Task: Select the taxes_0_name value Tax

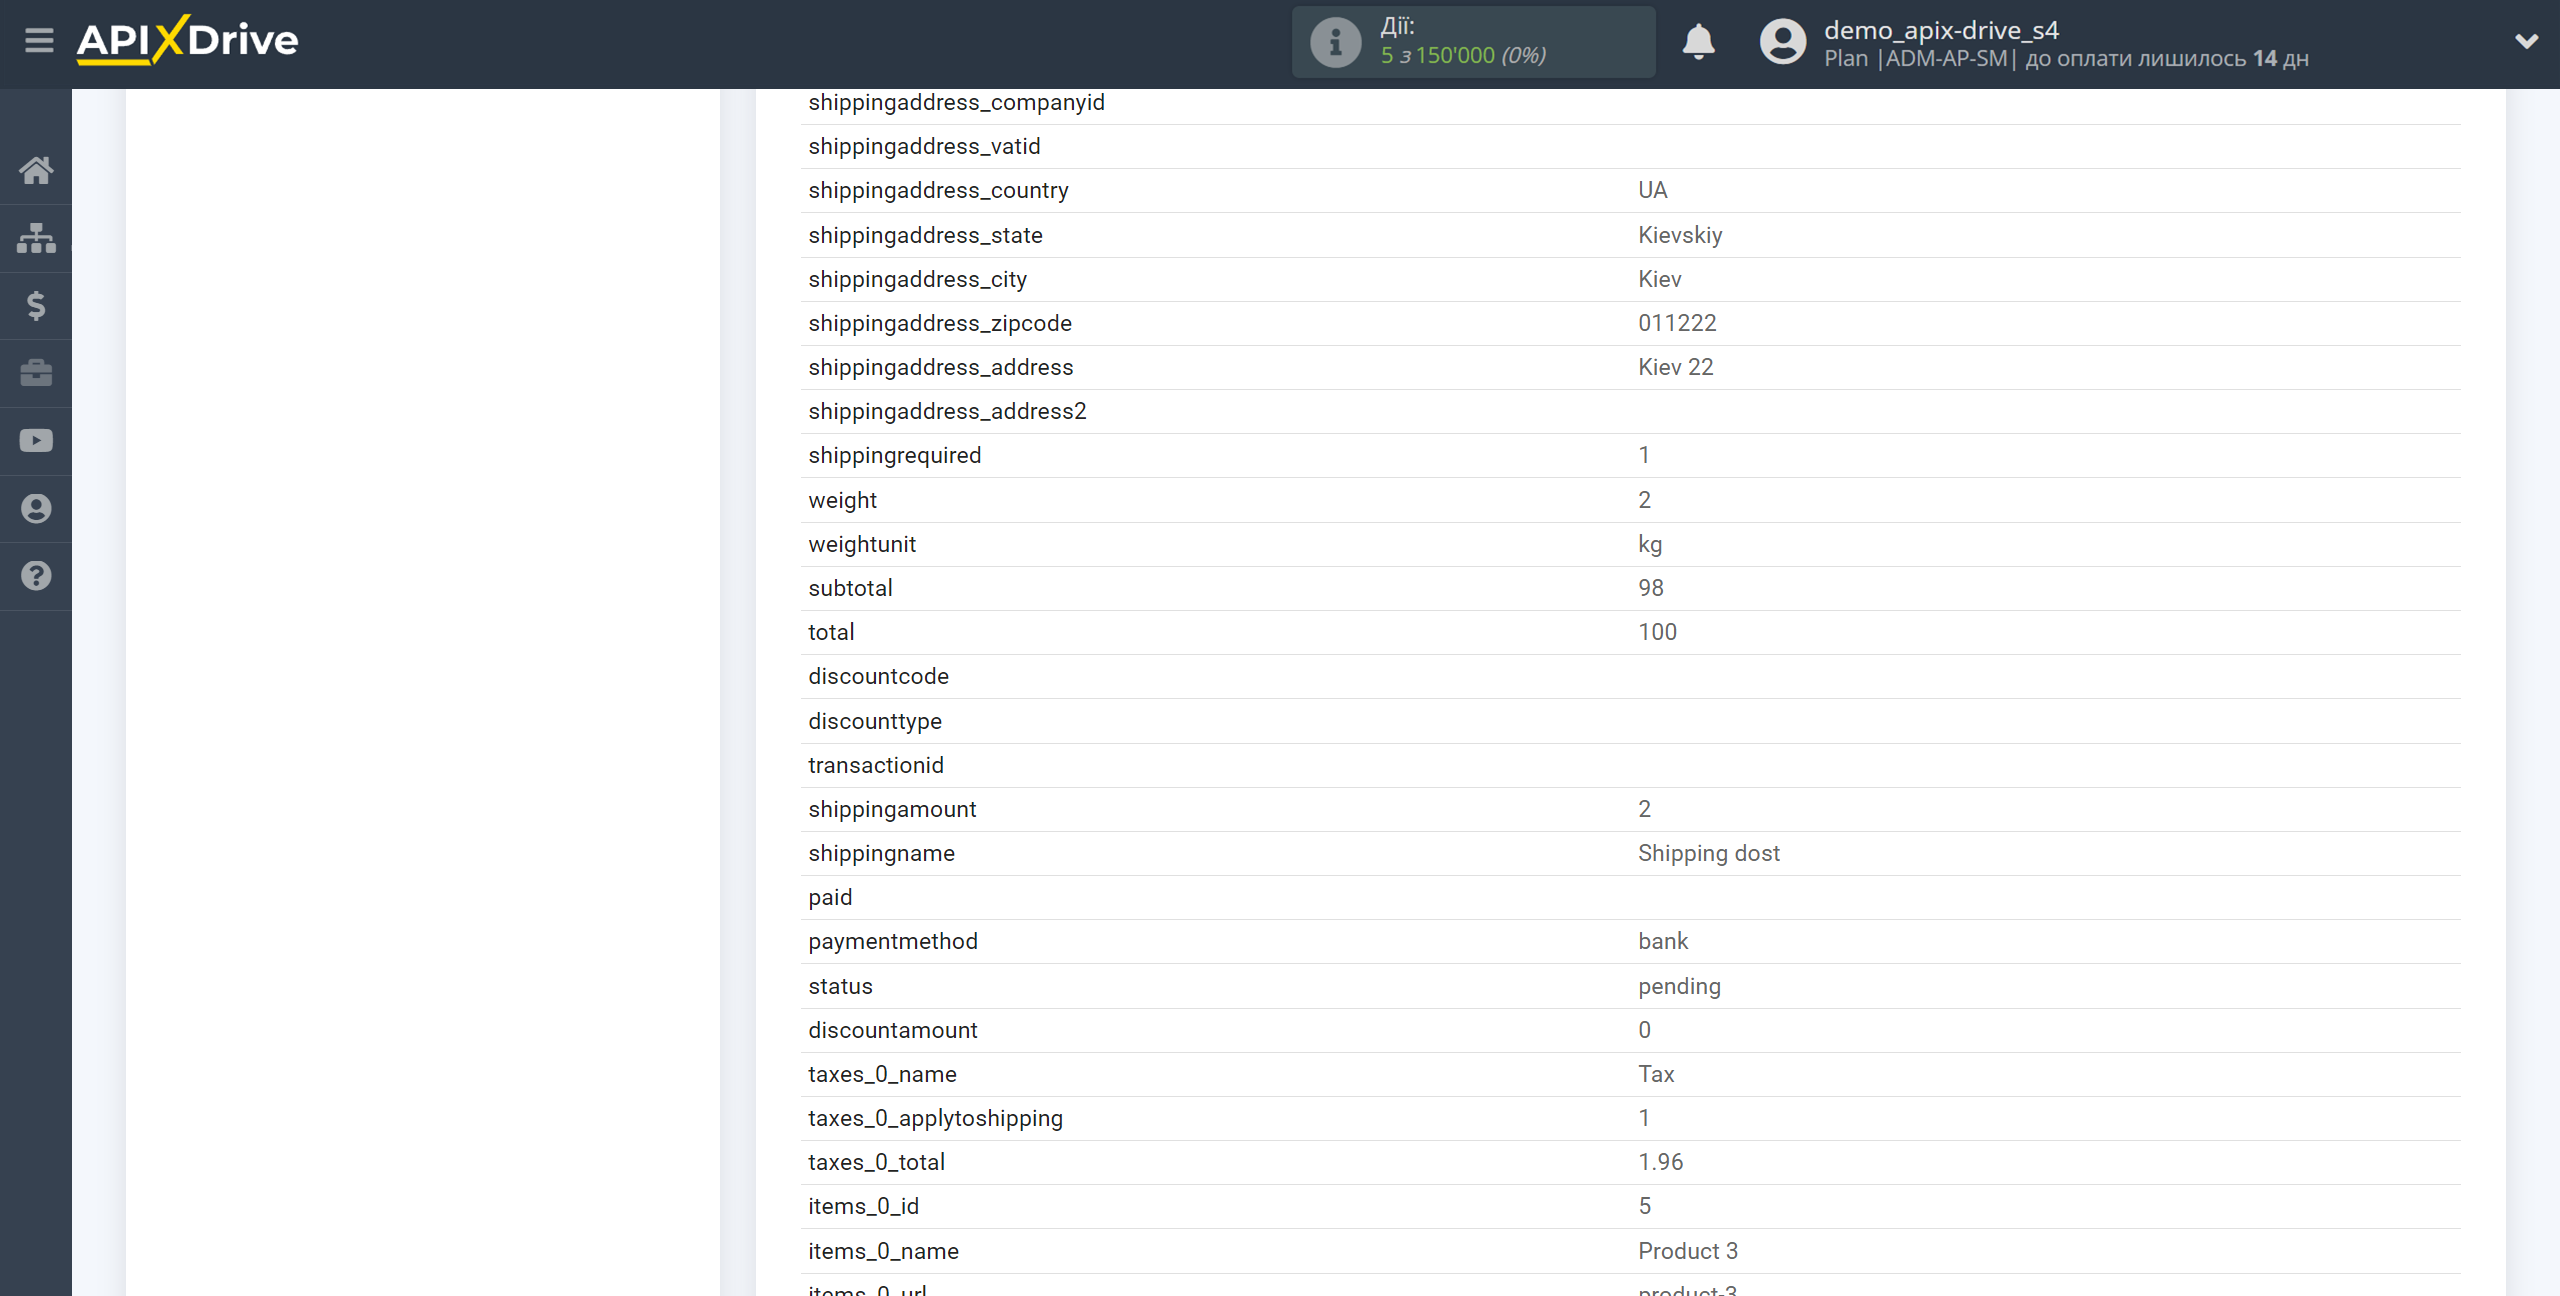Action: pos(1655,1074)
